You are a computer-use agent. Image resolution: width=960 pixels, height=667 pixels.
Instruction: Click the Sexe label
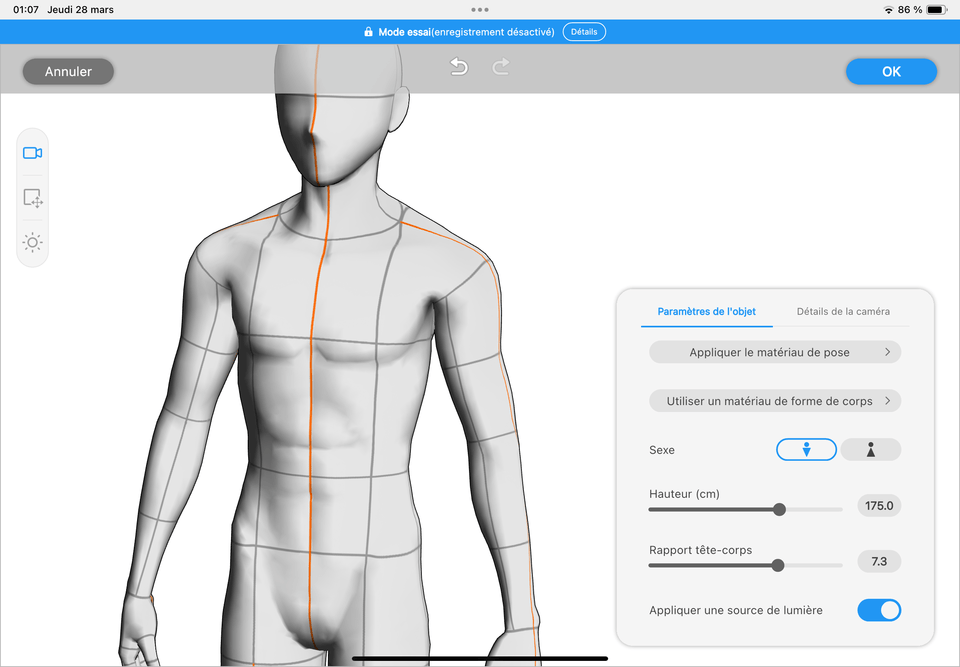click(662, 450)
